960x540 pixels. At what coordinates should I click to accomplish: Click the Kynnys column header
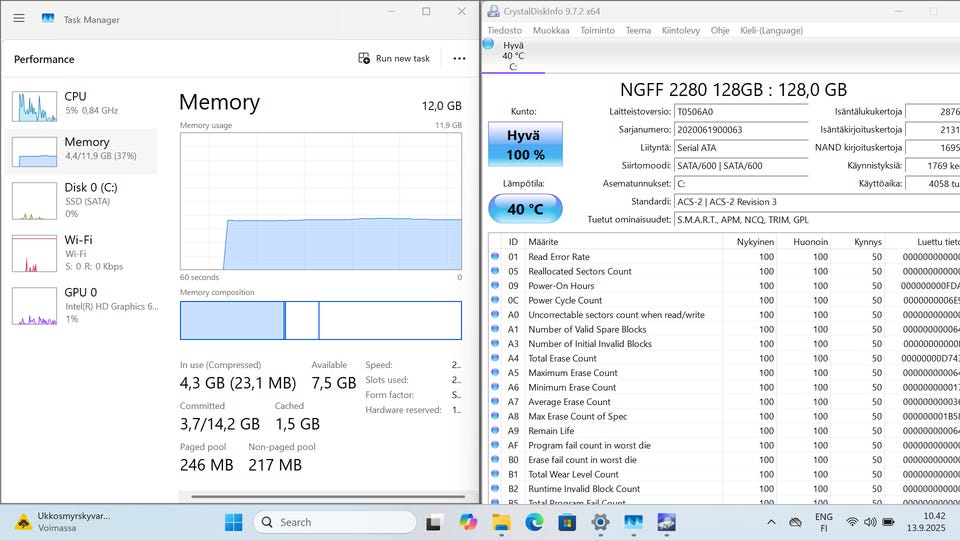coord(858,241)
